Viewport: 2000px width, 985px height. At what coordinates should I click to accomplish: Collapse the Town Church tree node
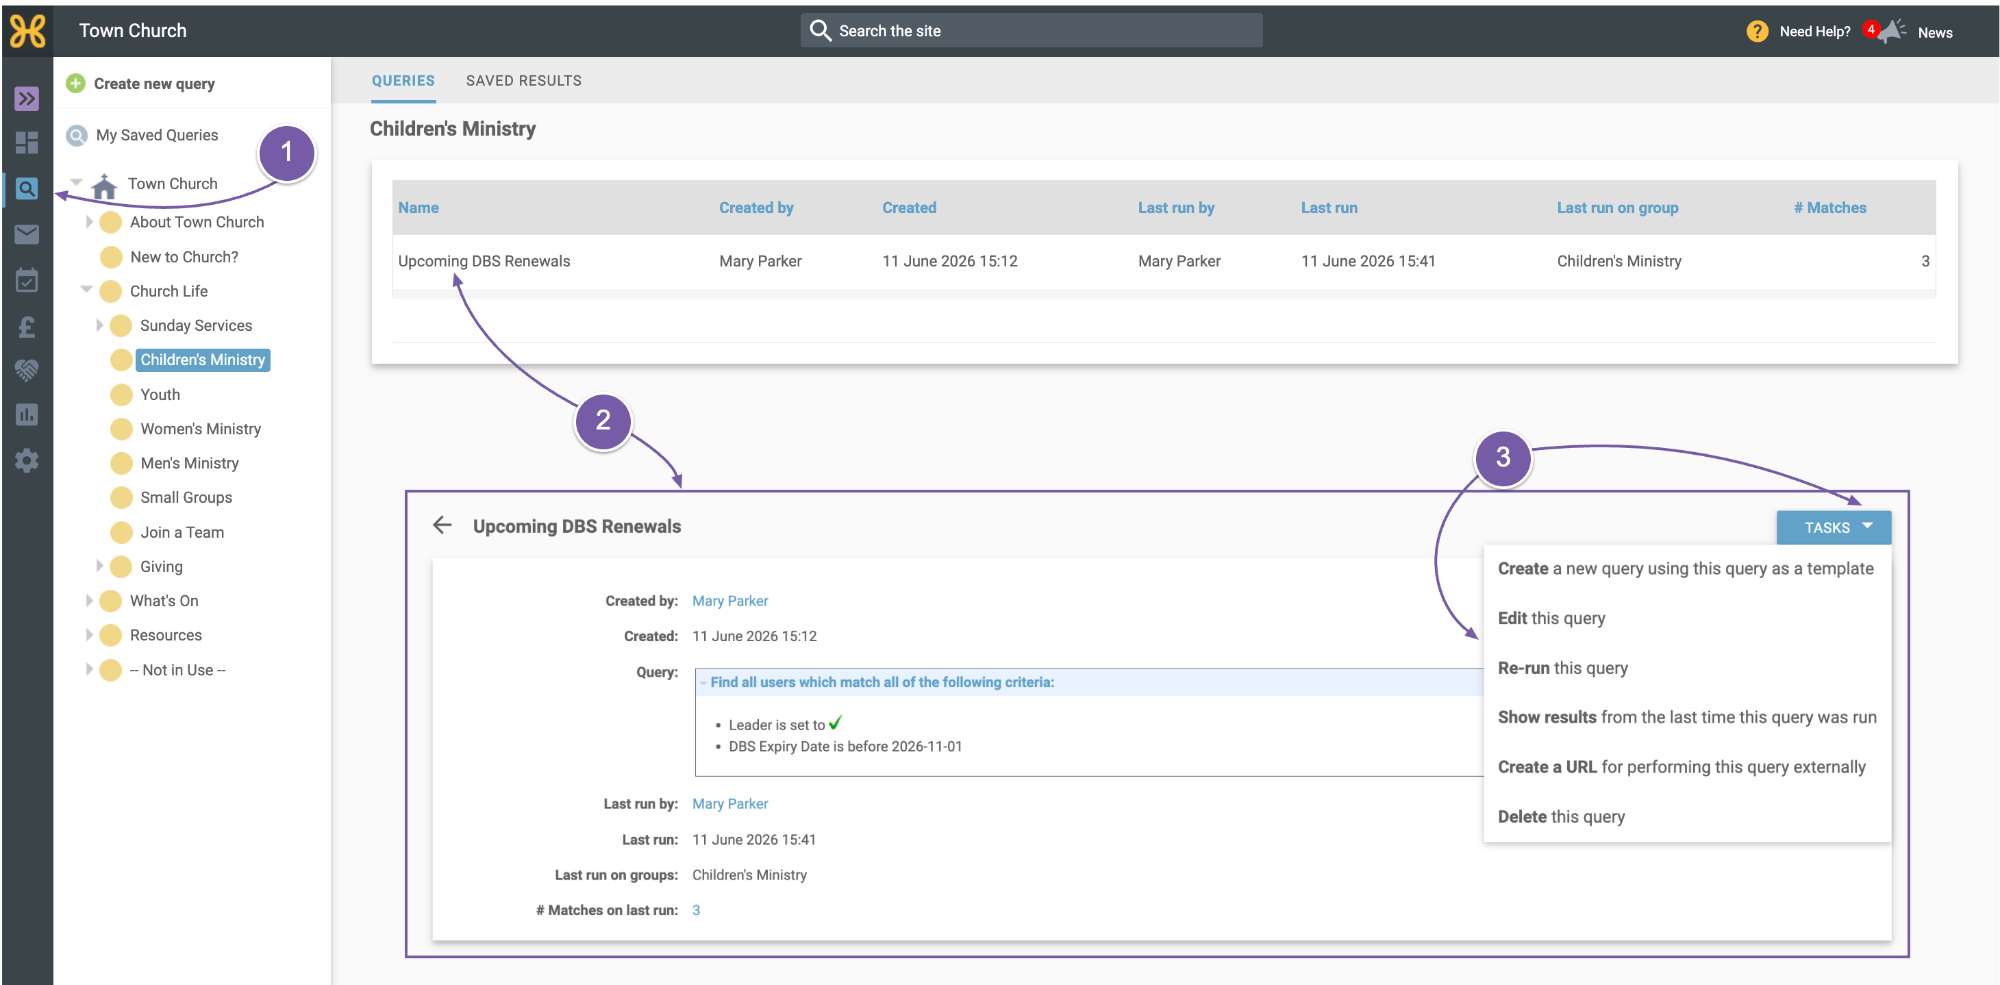click(76, 182)
